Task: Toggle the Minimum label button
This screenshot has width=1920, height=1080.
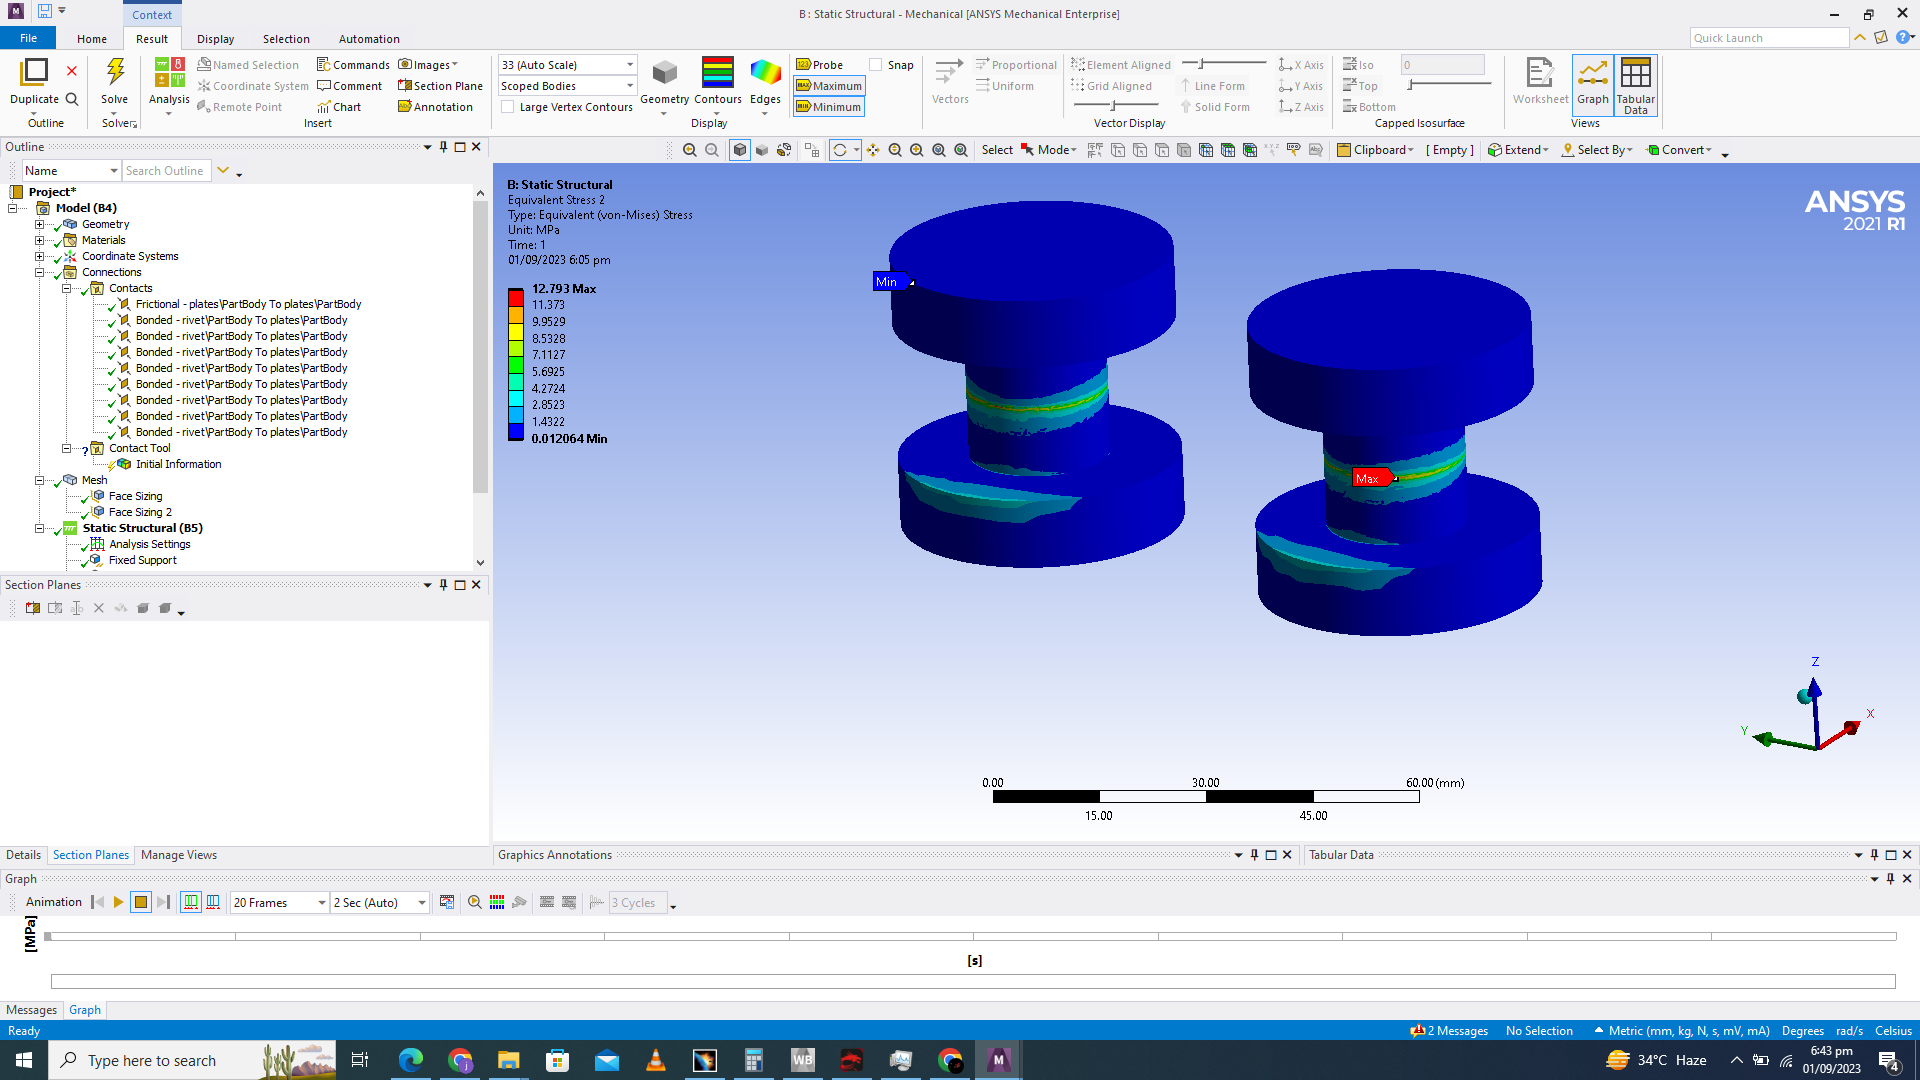Action: click(829, 107)
